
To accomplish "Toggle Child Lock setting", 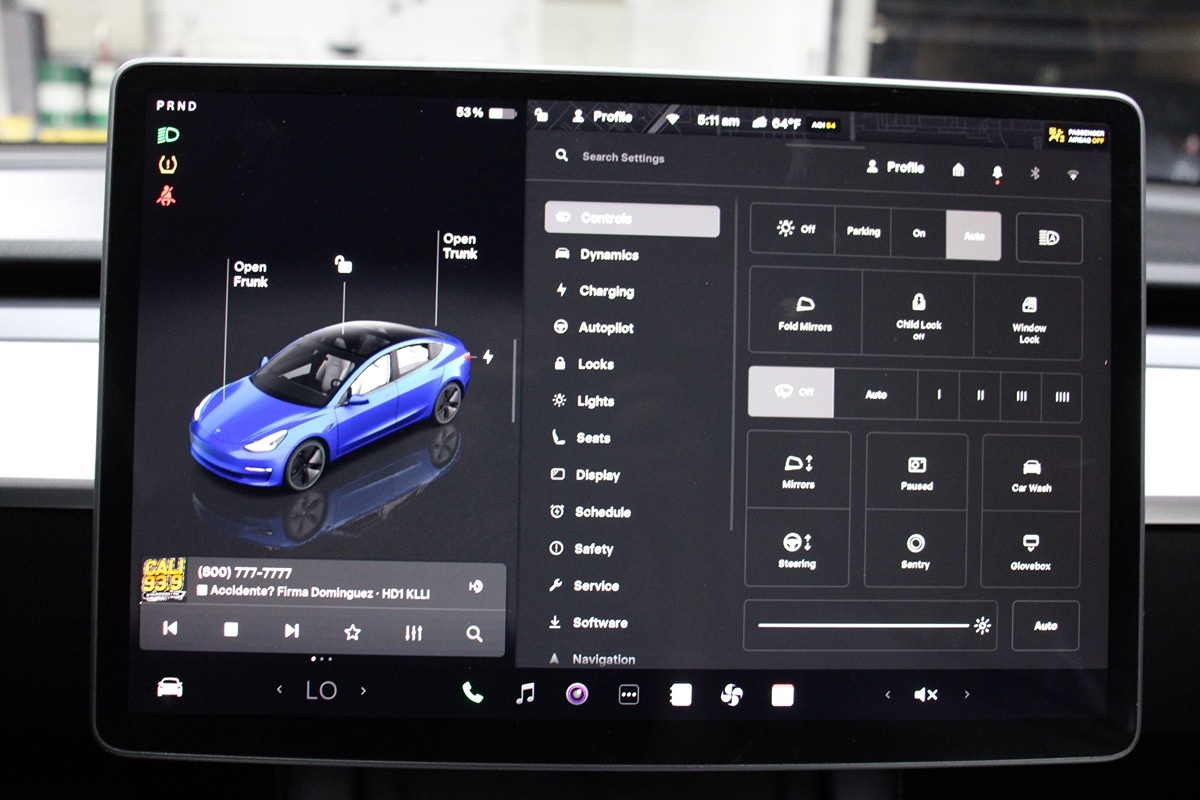I will click(x=918, y=311).
